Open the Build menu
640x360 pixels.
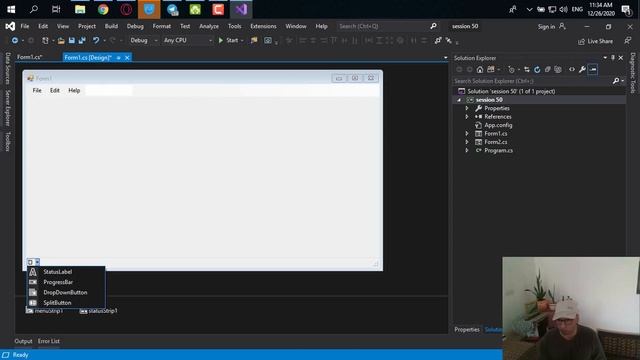[111, 26]
